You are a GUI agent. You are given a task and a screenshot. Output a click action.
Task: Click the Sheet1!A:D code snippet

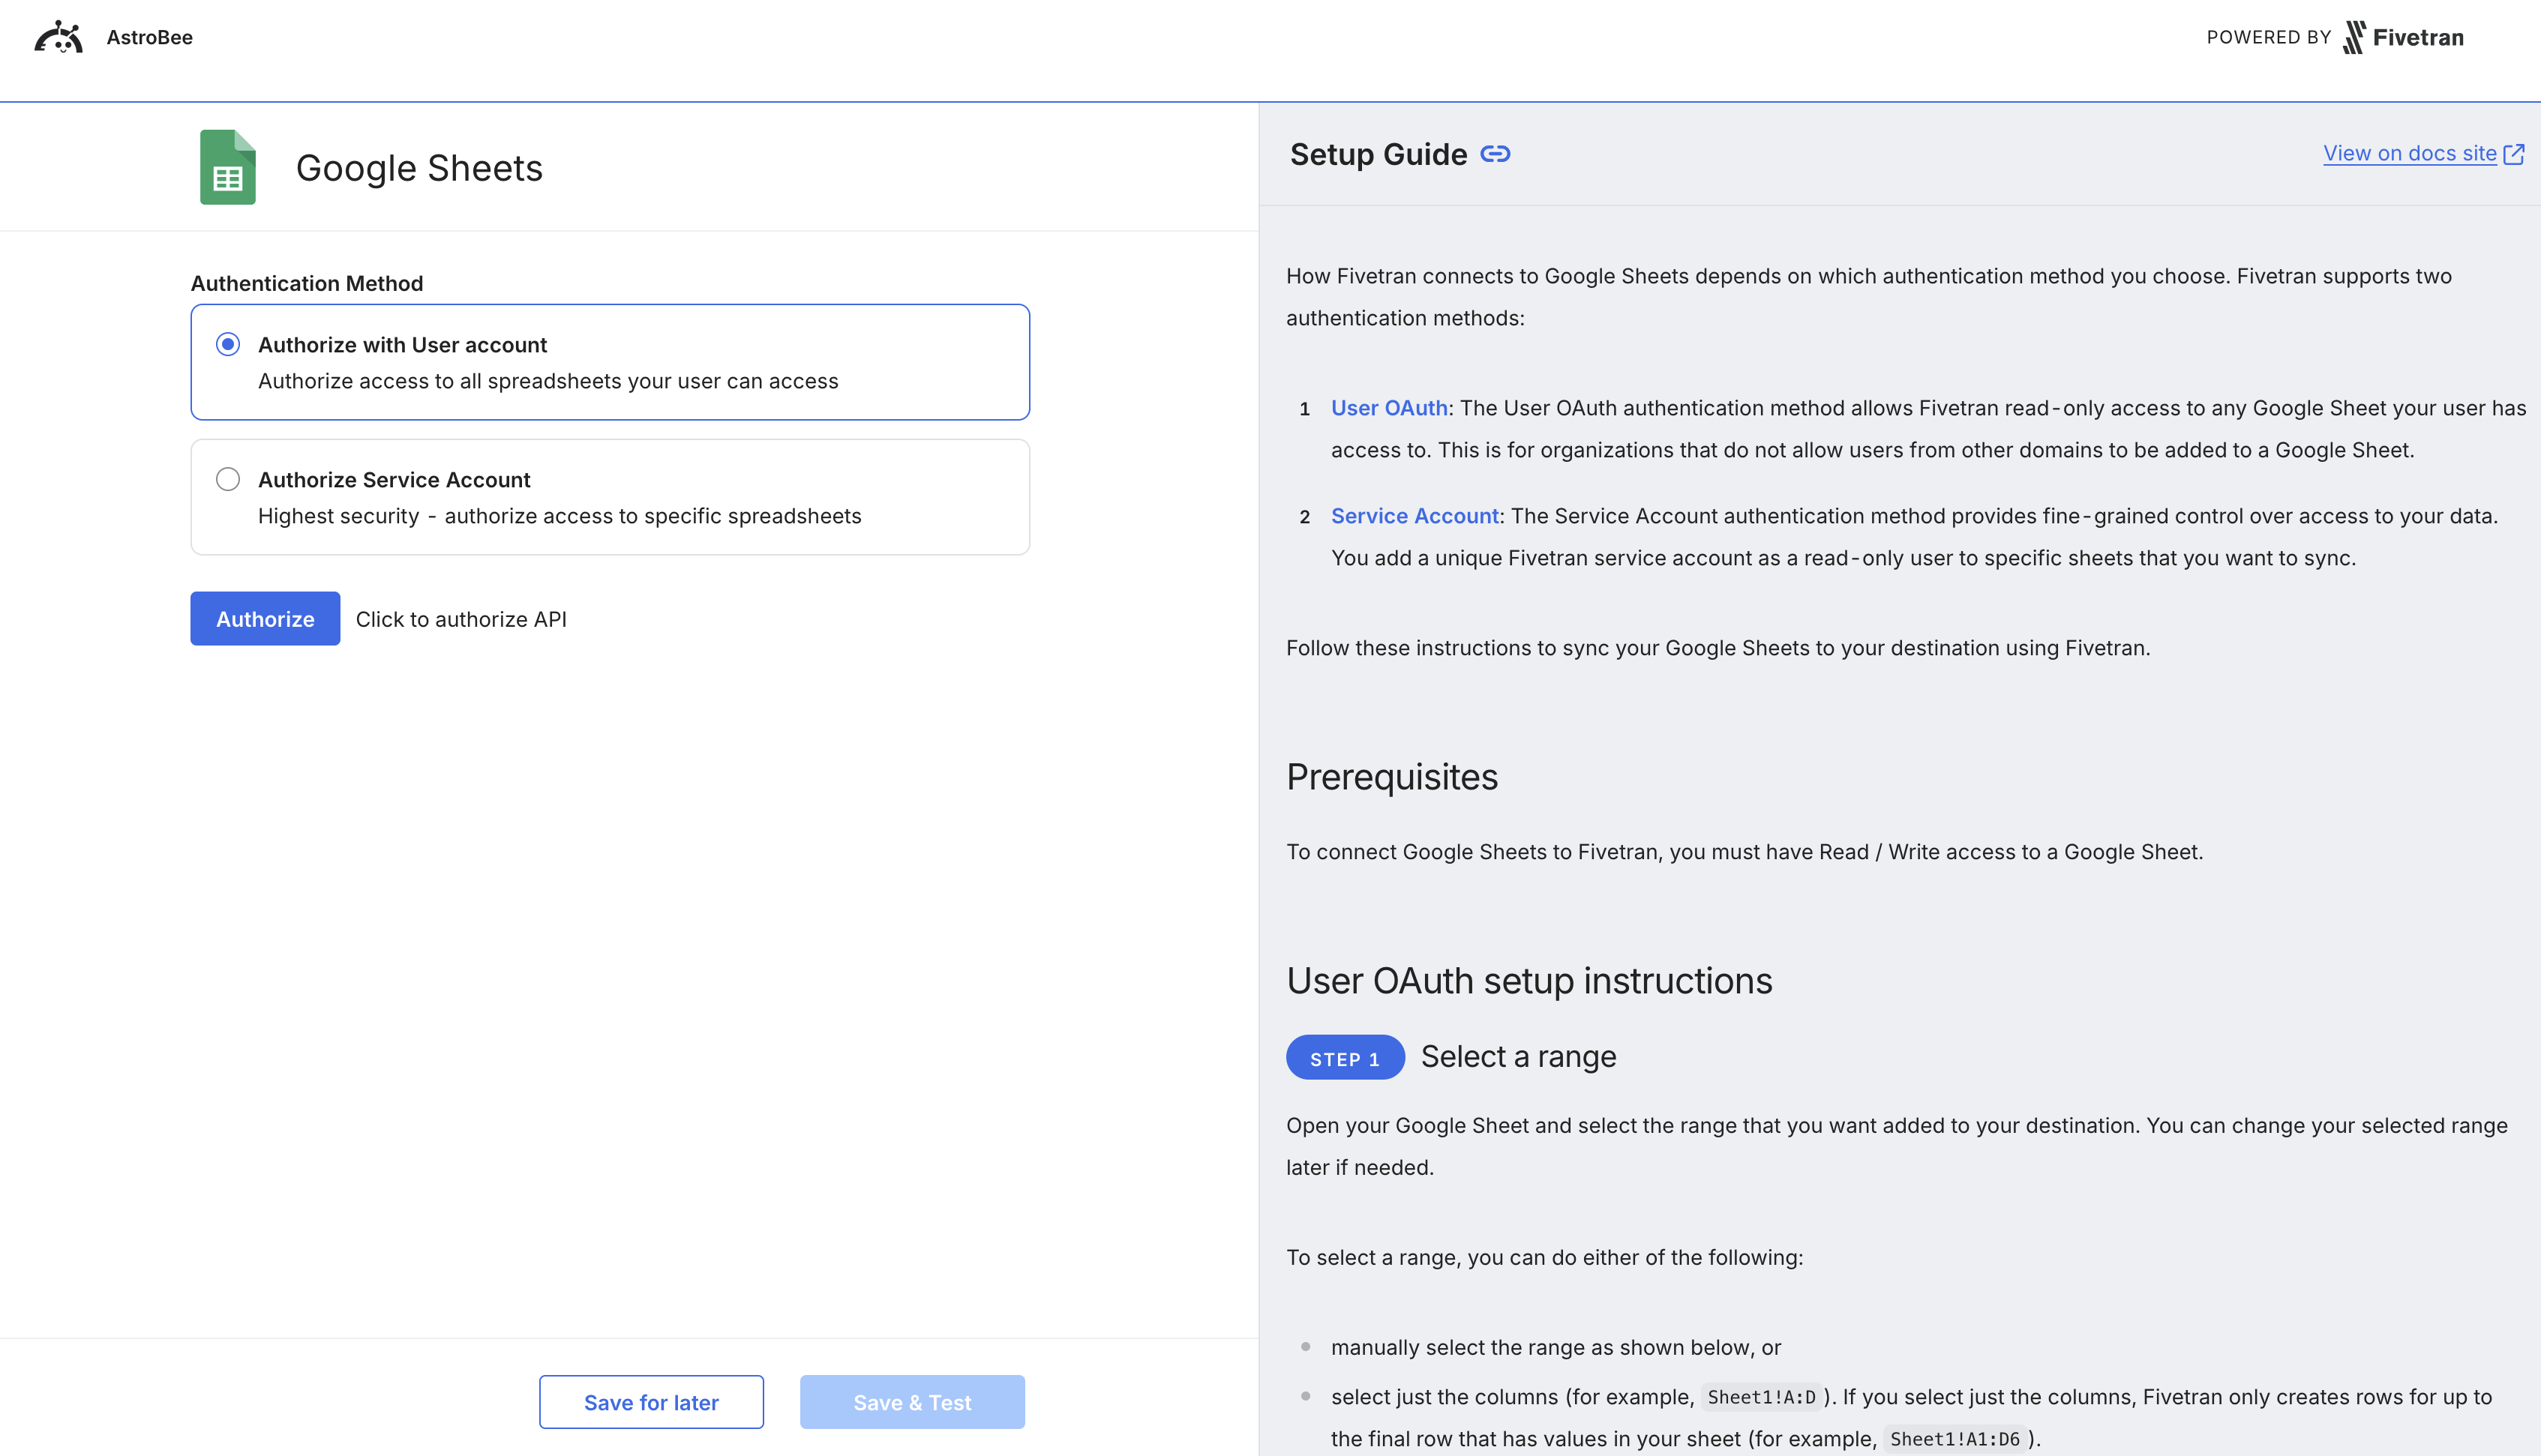point(1760,1397)
